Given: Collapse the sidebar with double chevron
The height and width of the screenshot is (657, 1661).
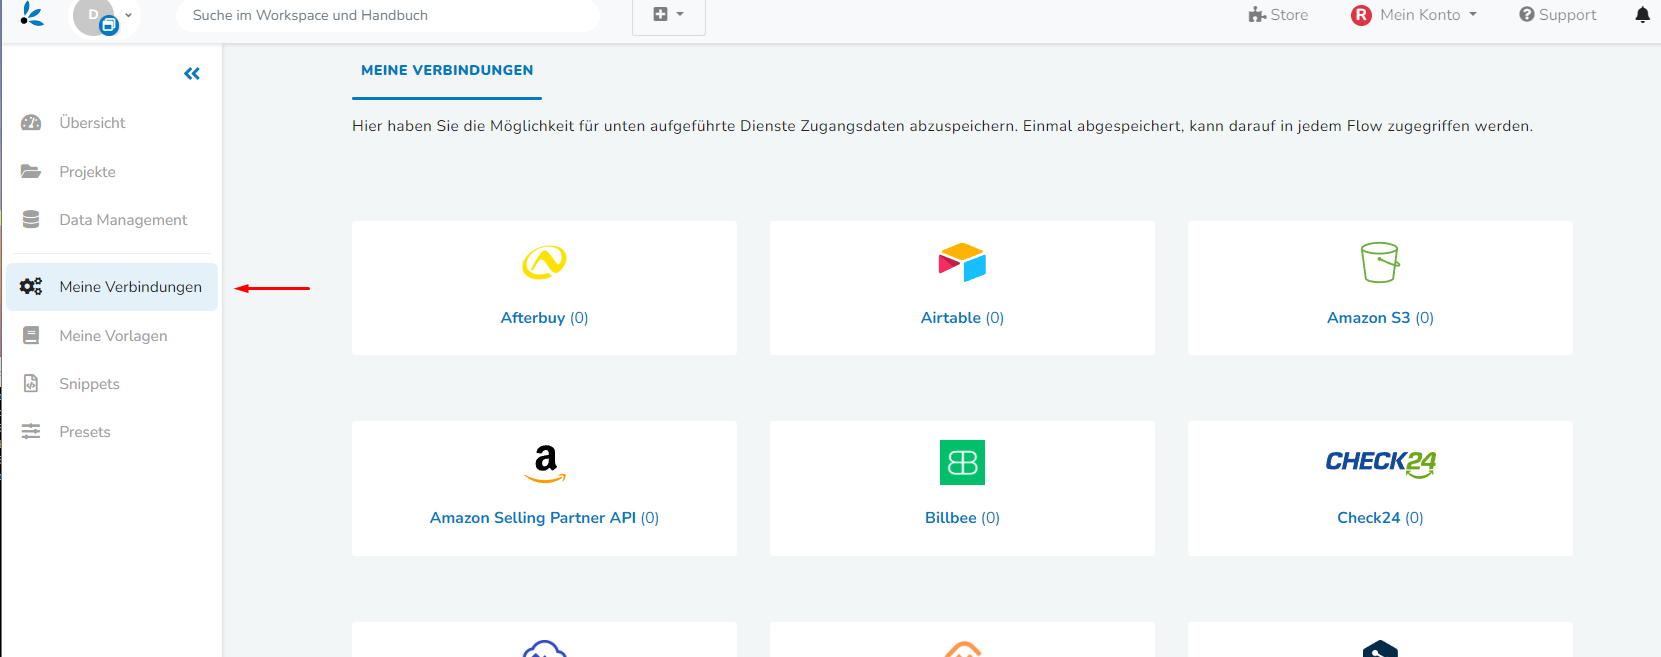Looking at the screenshot, I should tap(192, 73).
